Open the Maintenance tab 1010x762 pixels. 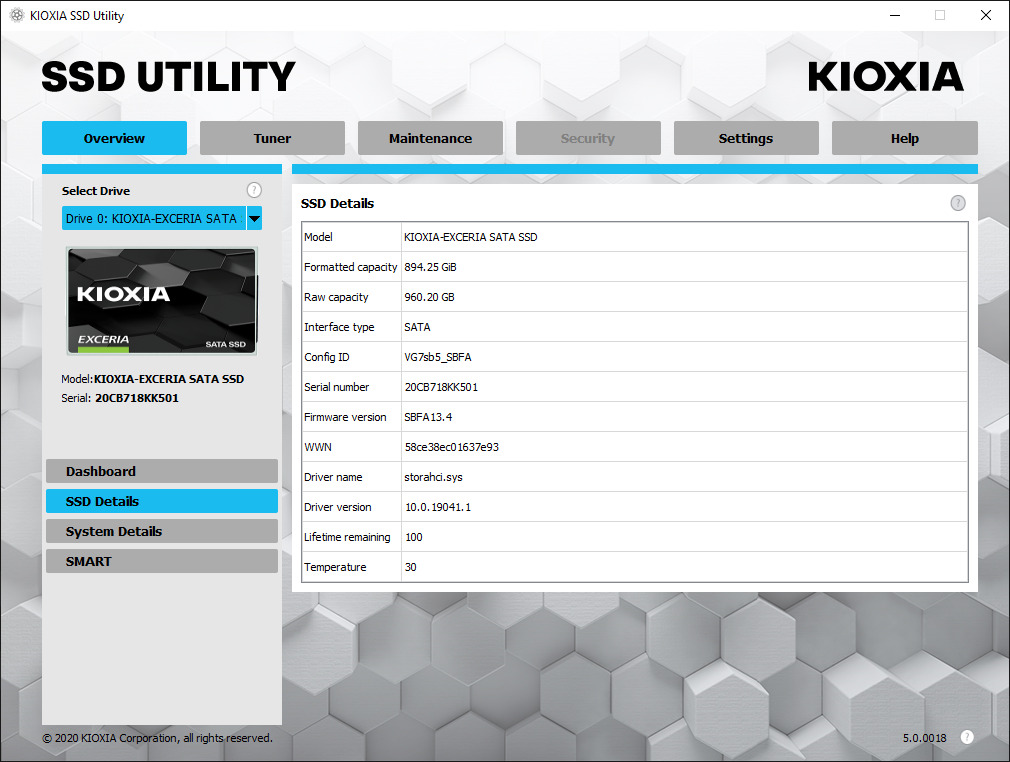[x=430, y=138]
